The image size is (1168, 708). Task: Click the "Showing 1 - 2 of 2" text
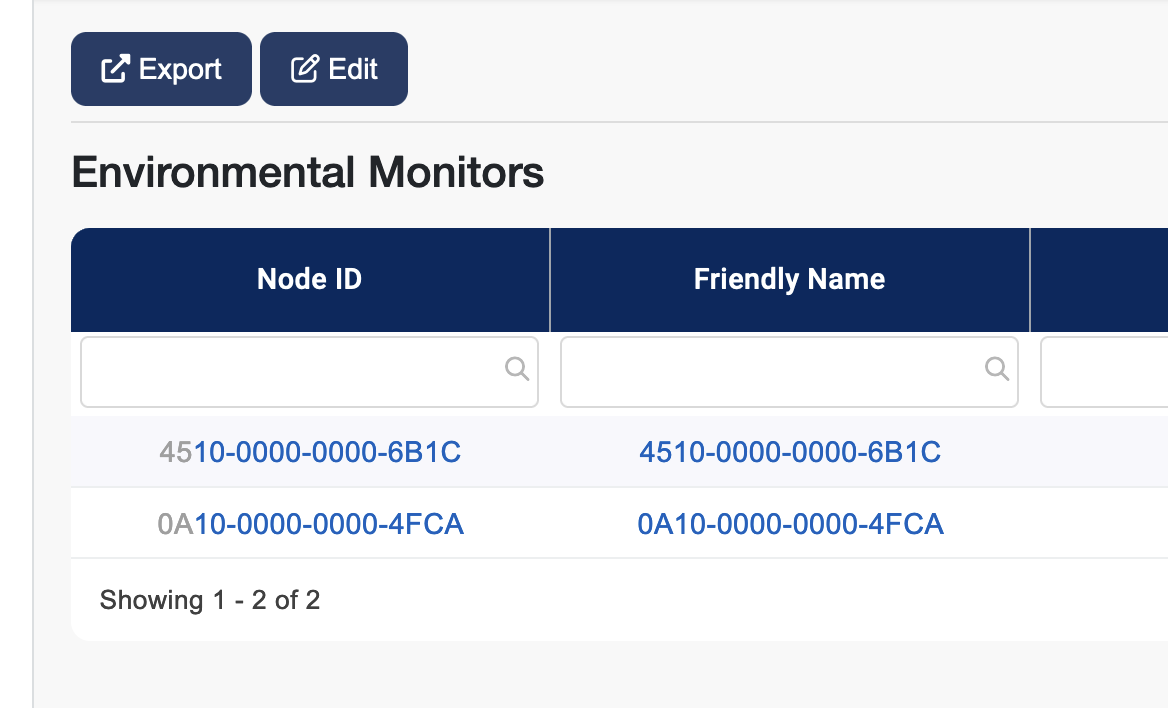coord(210,600)
